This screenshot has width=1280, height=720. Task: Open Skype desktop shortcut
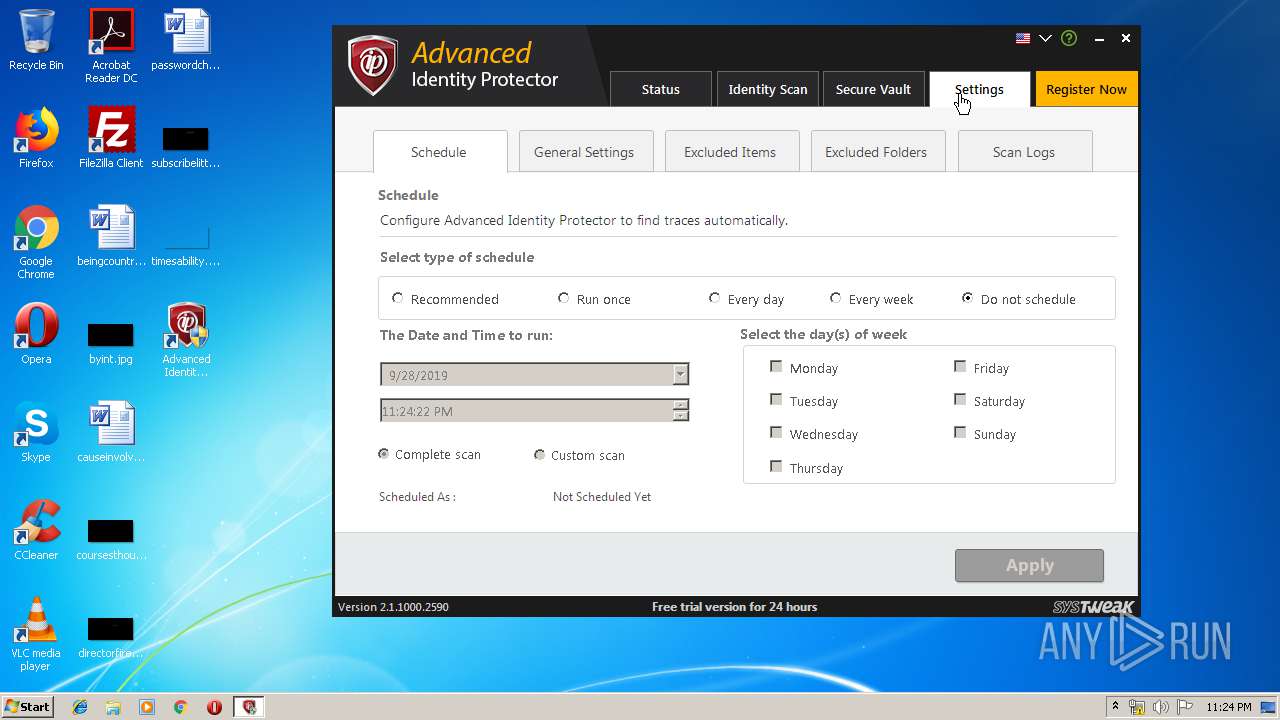pyautogui.click(x=36, y=432)
